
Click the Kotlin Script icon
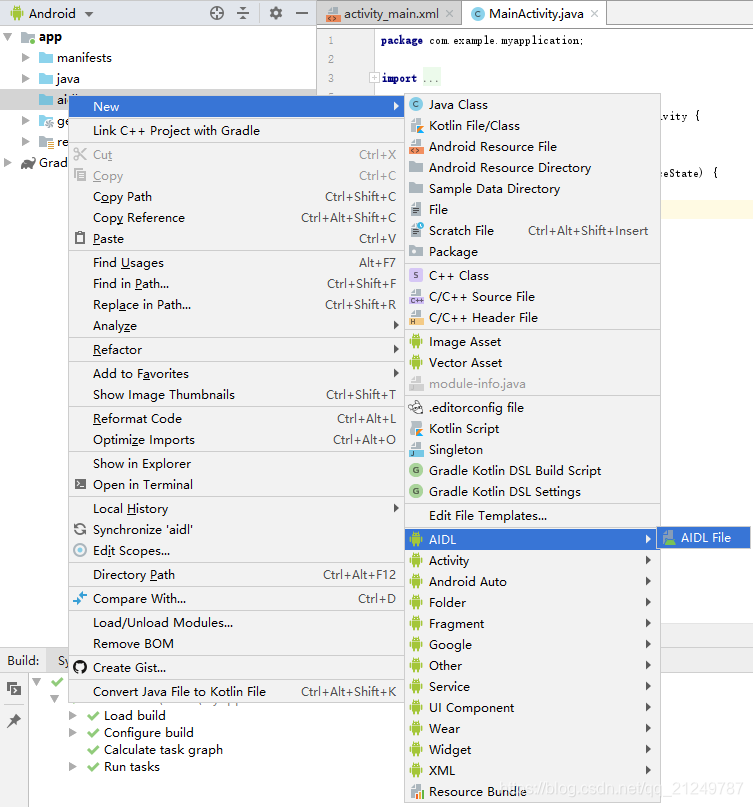416,429
